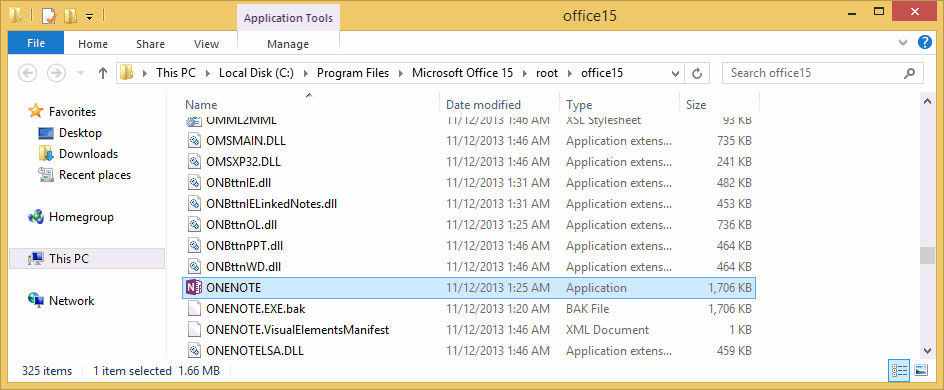Open the Share ribbon tab
Image resolution: width=944 pixels, height=390 pixels.
click(x=150, y=44)
